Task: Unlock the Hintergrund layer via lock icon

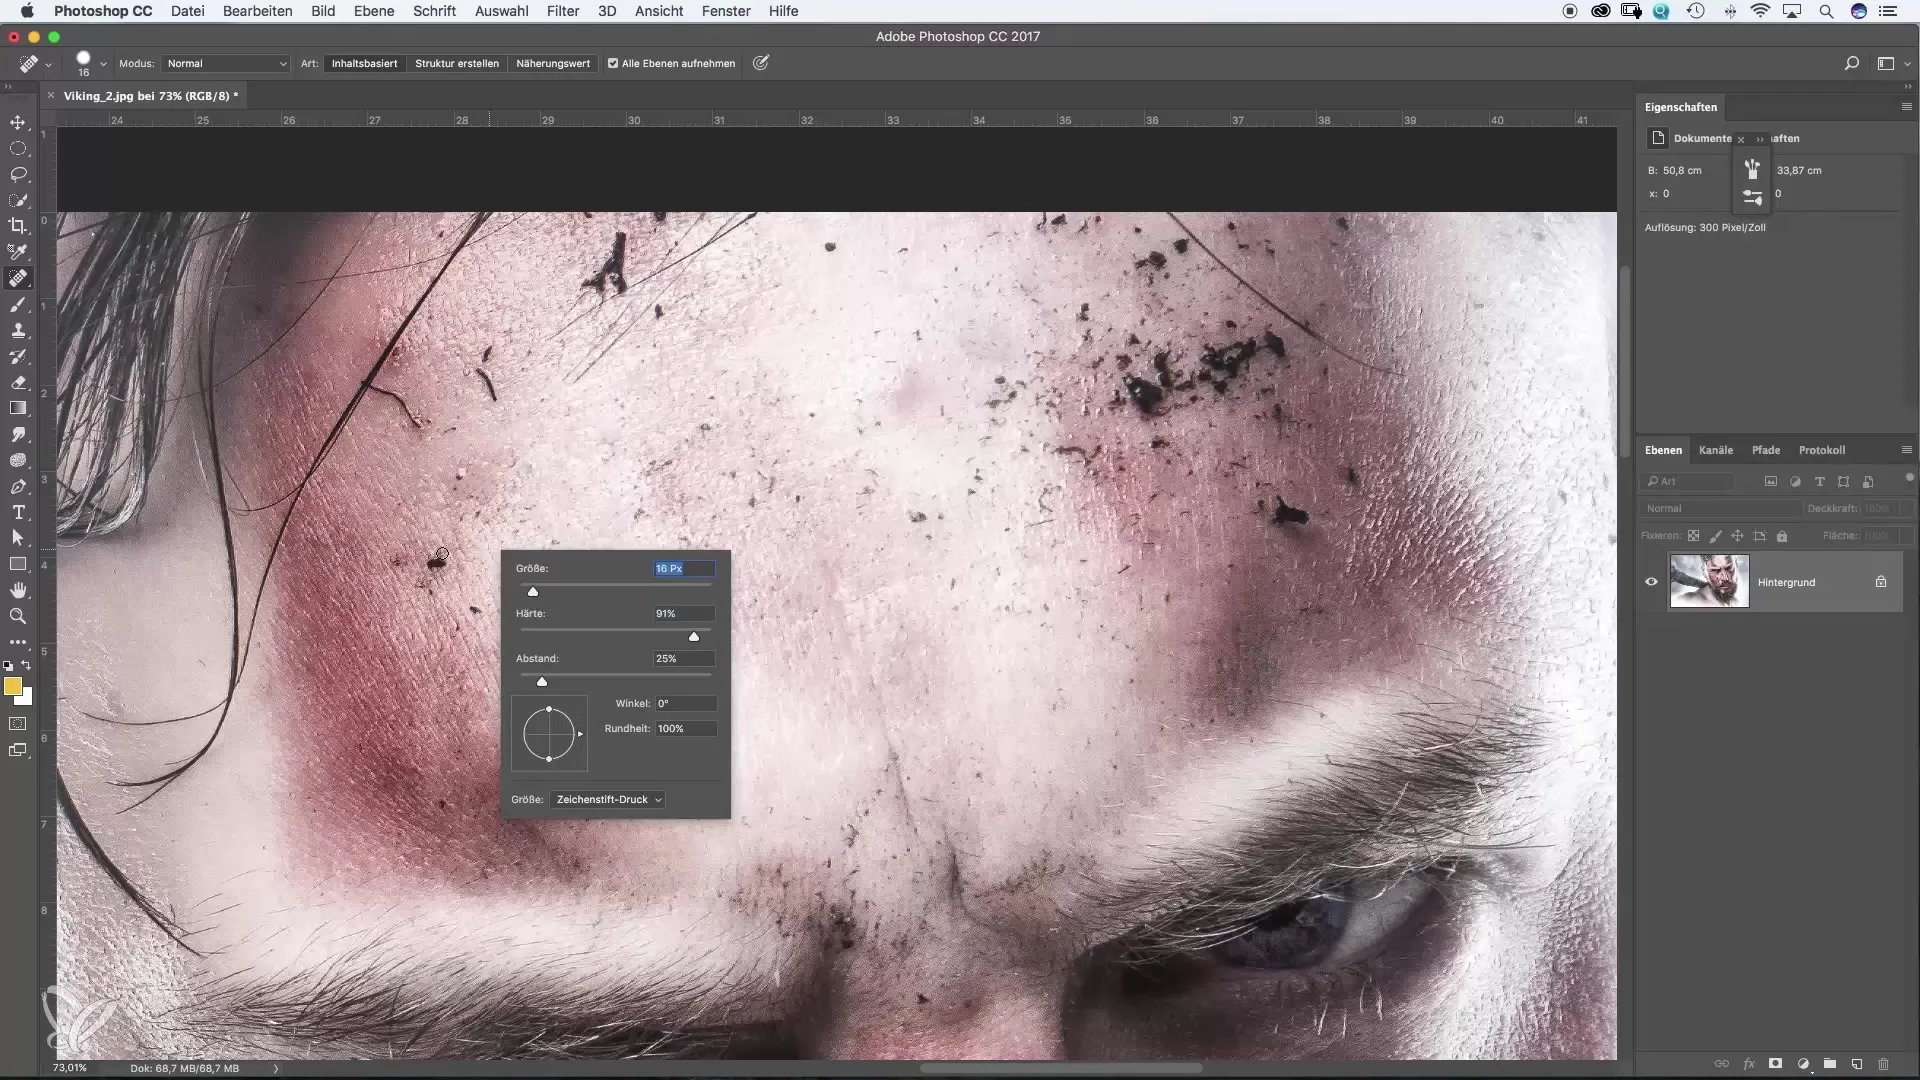Action: (x=1881, y=582)
